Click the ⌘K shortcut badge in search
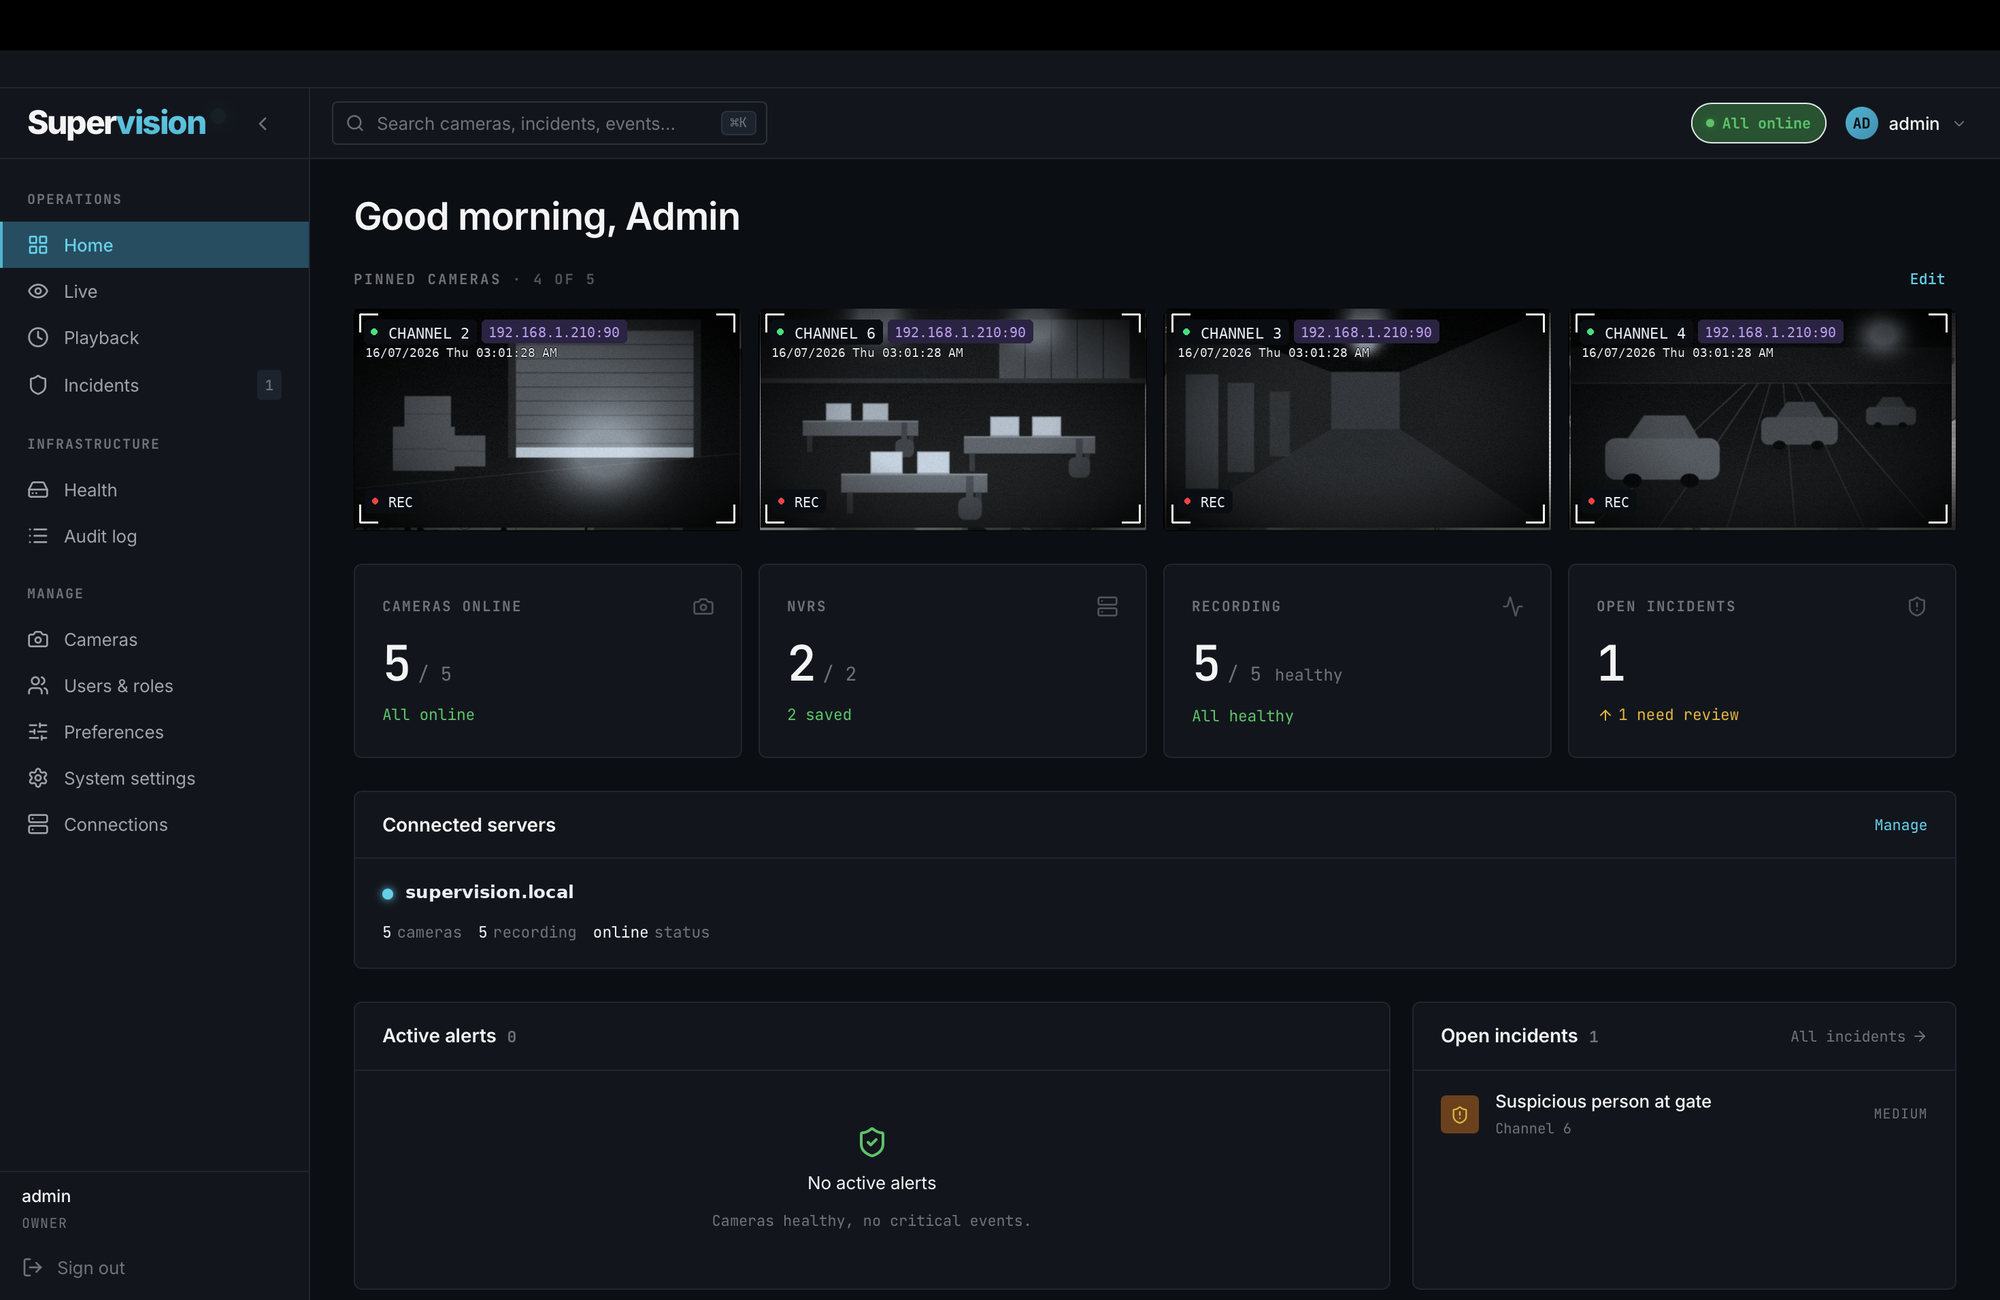Image resolution: width=2000 pixels, height=1300 pixels. [x=738, y=123]
